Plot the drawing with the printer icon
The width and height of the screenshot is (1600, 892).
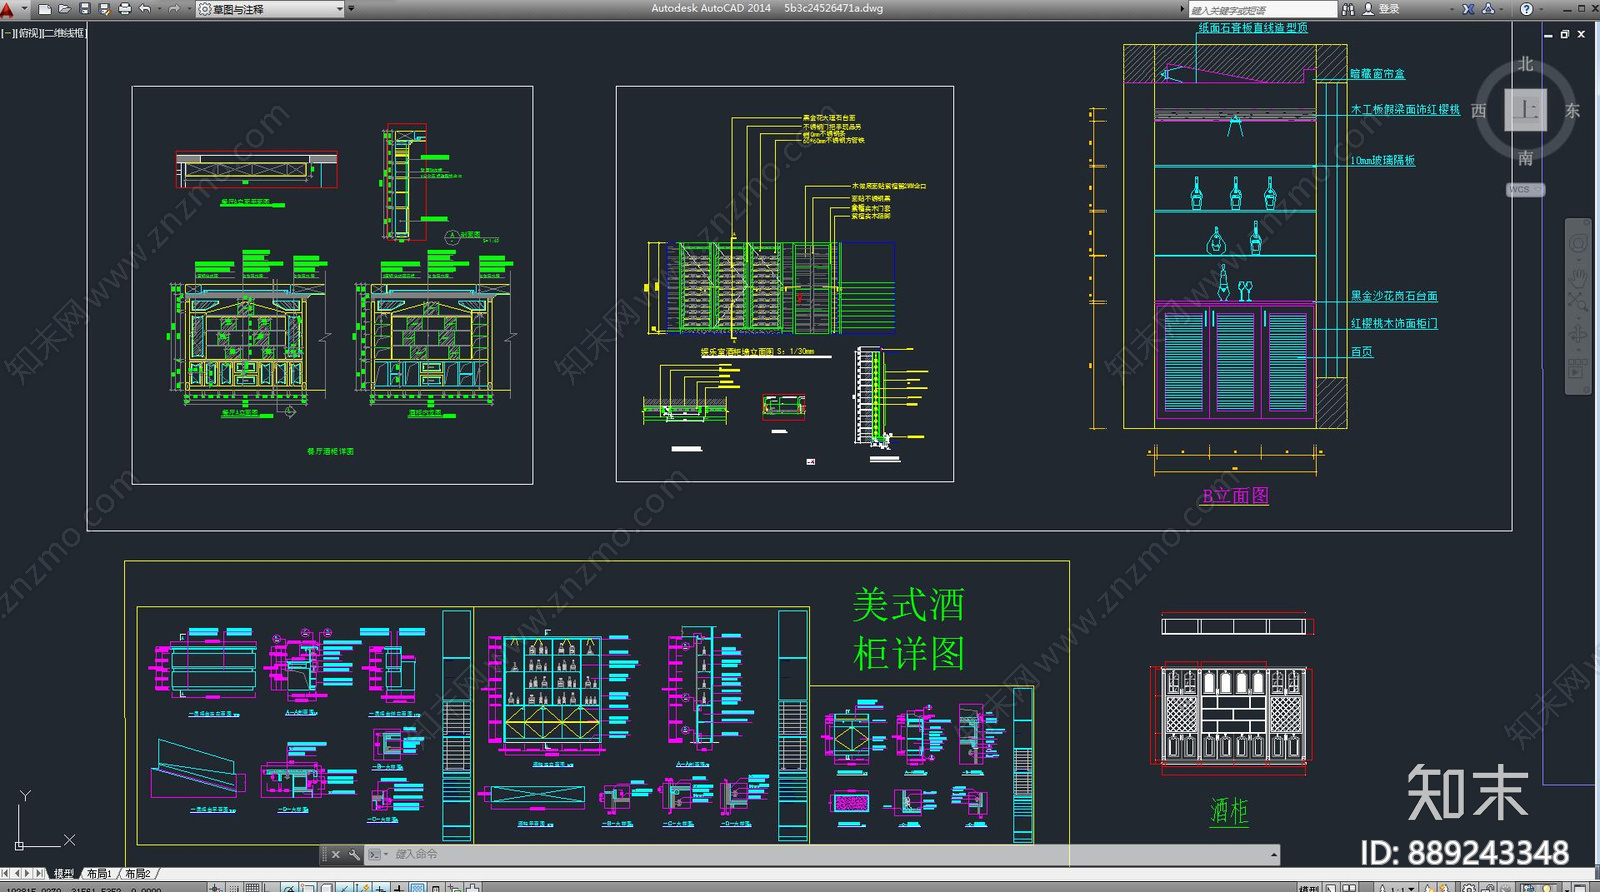[x=125, y=9]
